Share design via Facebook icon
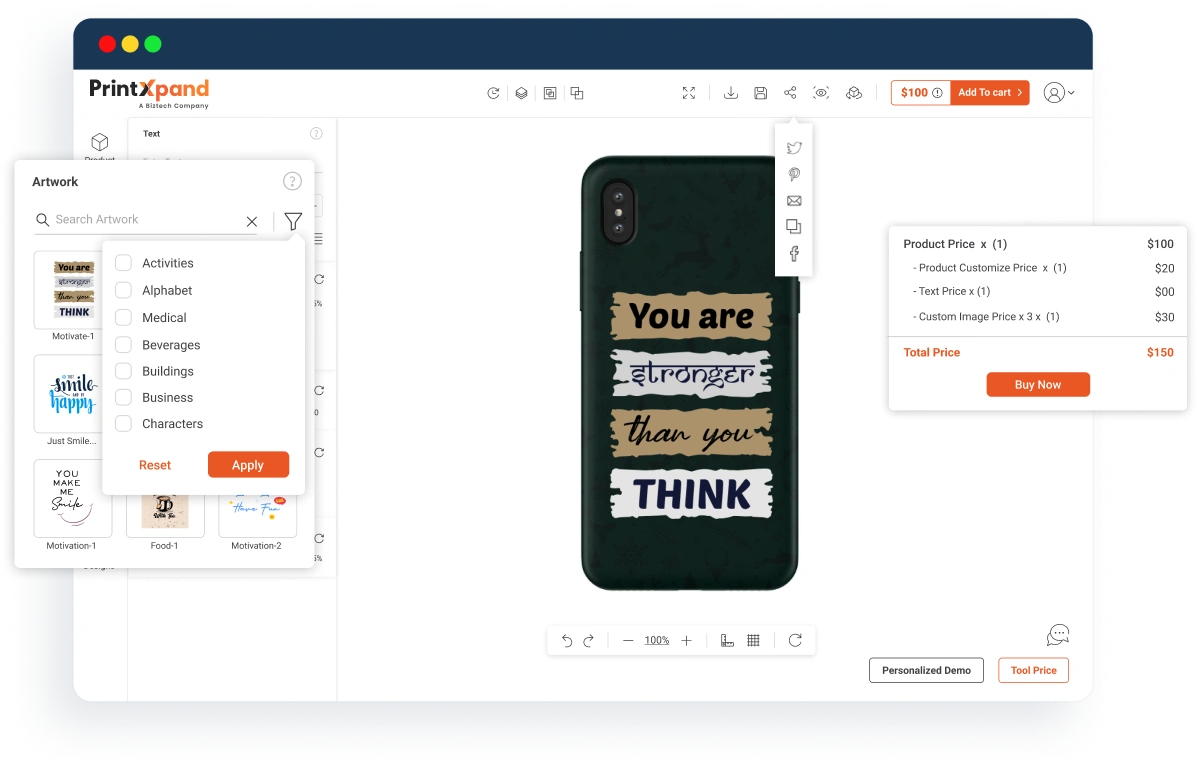This screenshot has width=1198, height=766. click(x=794, y=254)
